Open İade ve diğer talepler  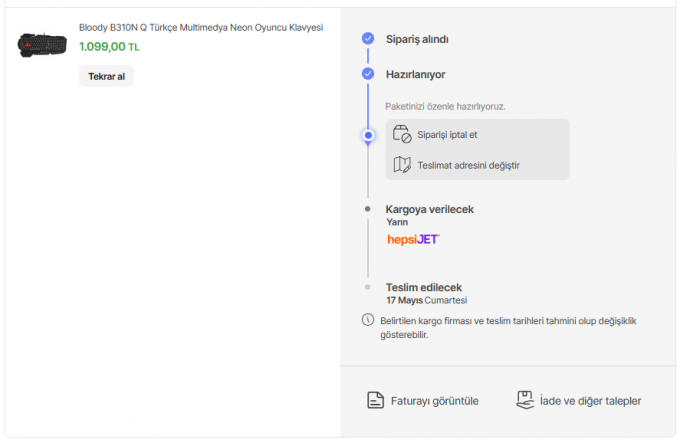coord(590,401)
